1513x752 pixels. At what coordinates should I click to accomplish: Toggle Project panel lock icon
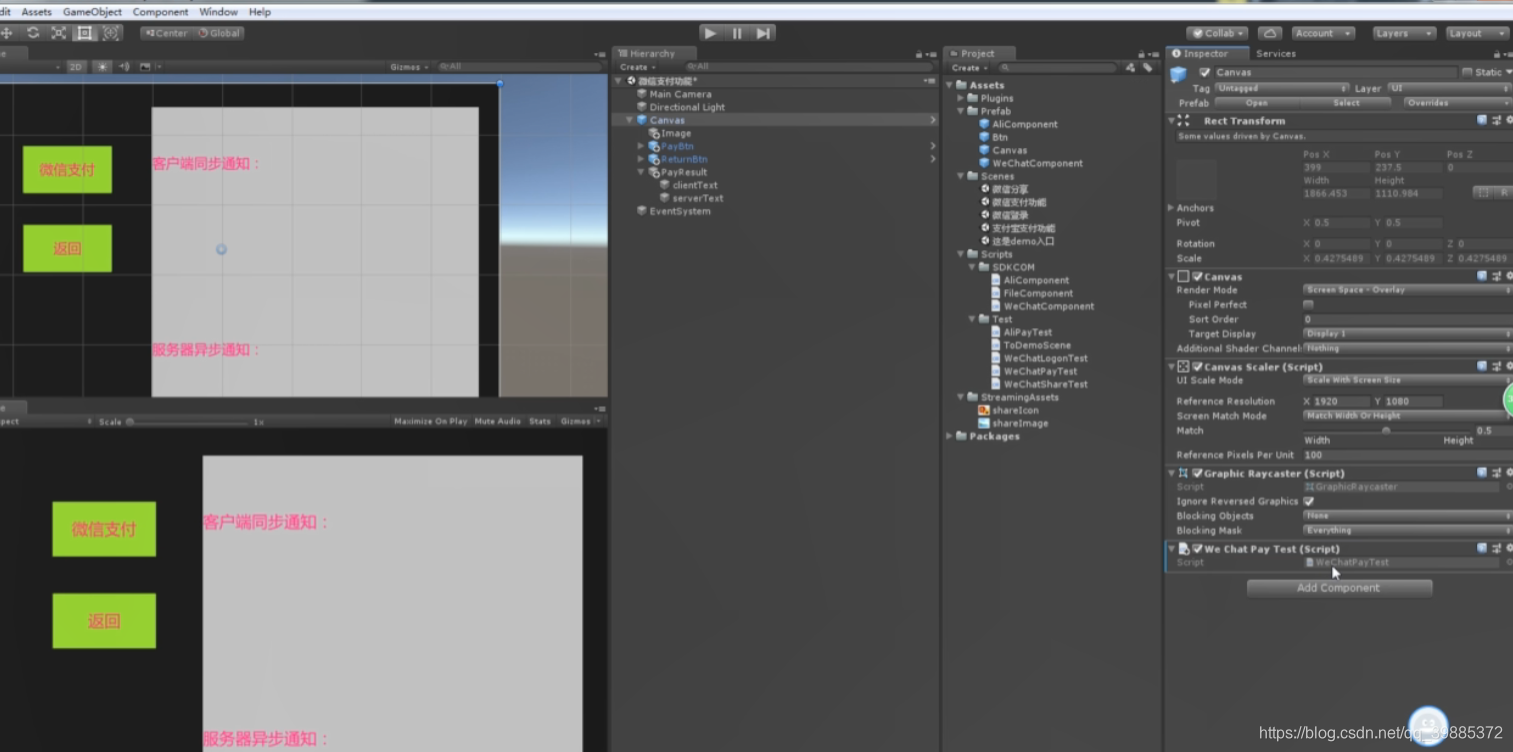(x=1141, y=54)
